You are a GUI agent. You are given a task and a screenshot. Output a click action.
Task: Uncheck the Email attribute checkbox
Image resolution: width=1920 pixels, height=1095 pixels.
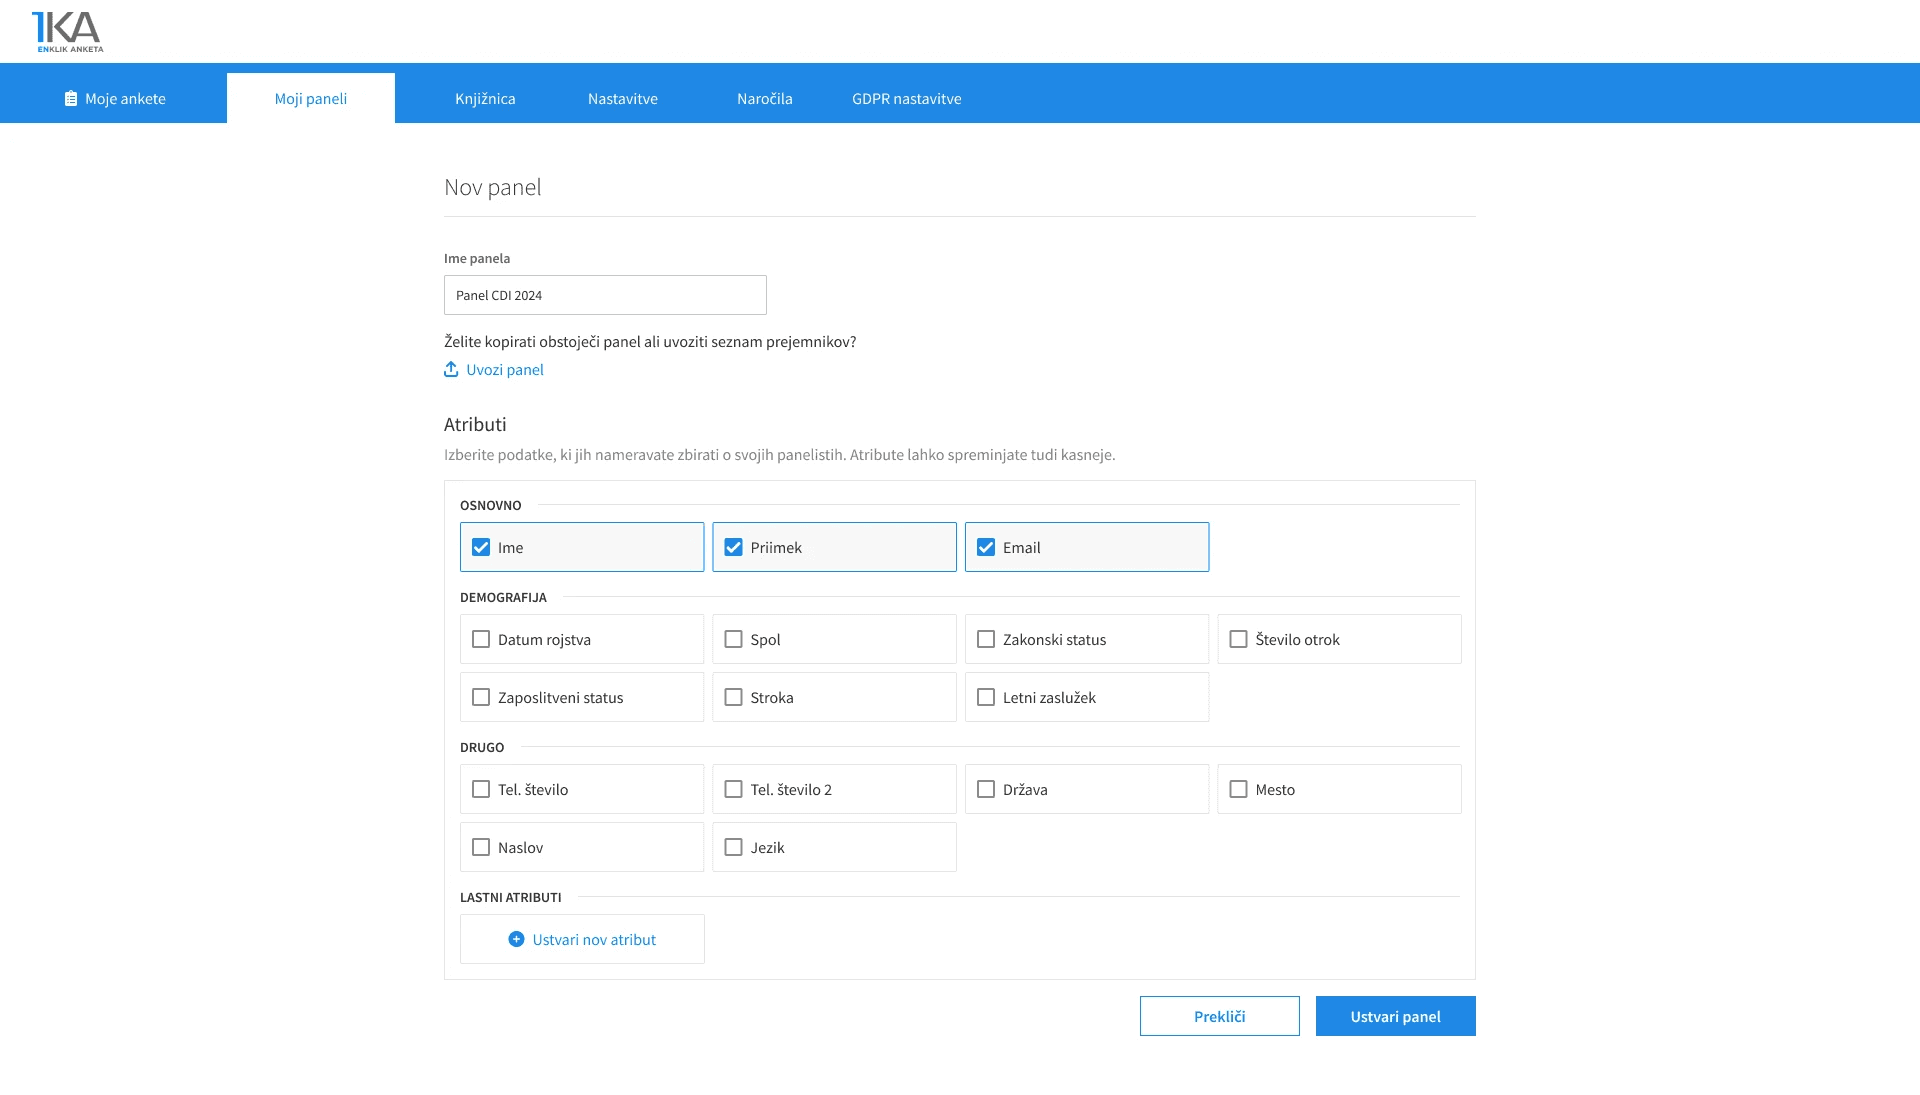coord(986,547)
